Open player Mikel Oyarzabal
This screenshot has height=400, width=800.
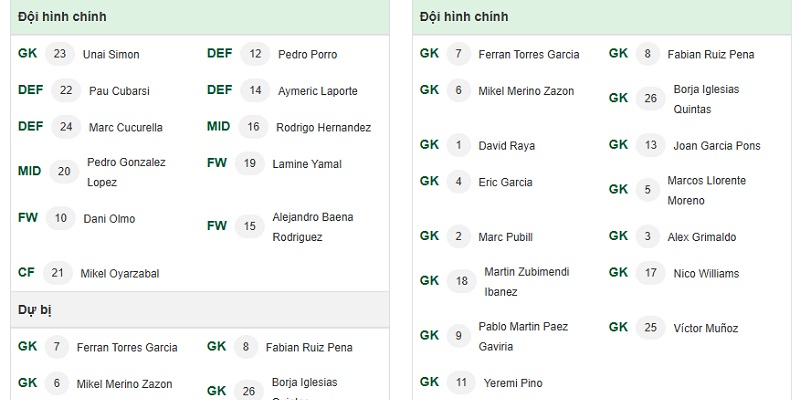click(x=120, y=273)
